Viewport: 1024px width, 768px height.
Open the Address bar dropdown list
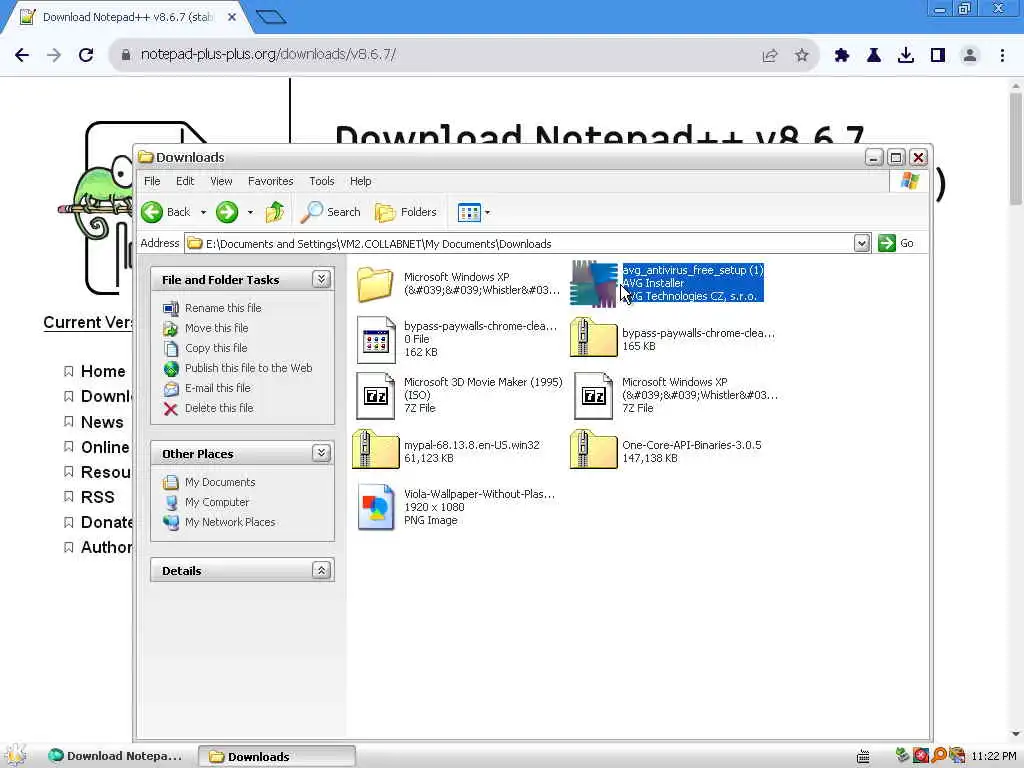861,244
